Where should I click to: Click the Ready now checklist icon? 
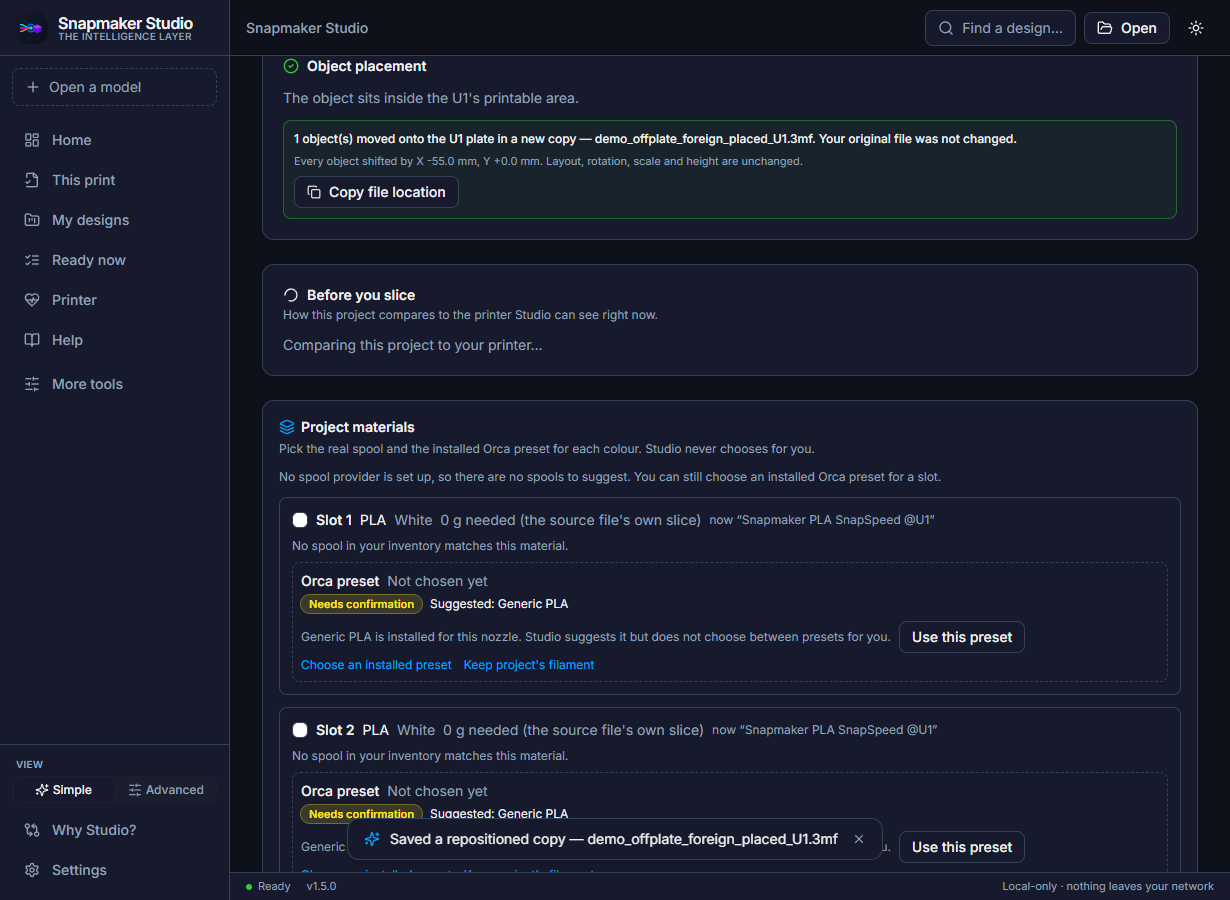[x=32, y=260]
